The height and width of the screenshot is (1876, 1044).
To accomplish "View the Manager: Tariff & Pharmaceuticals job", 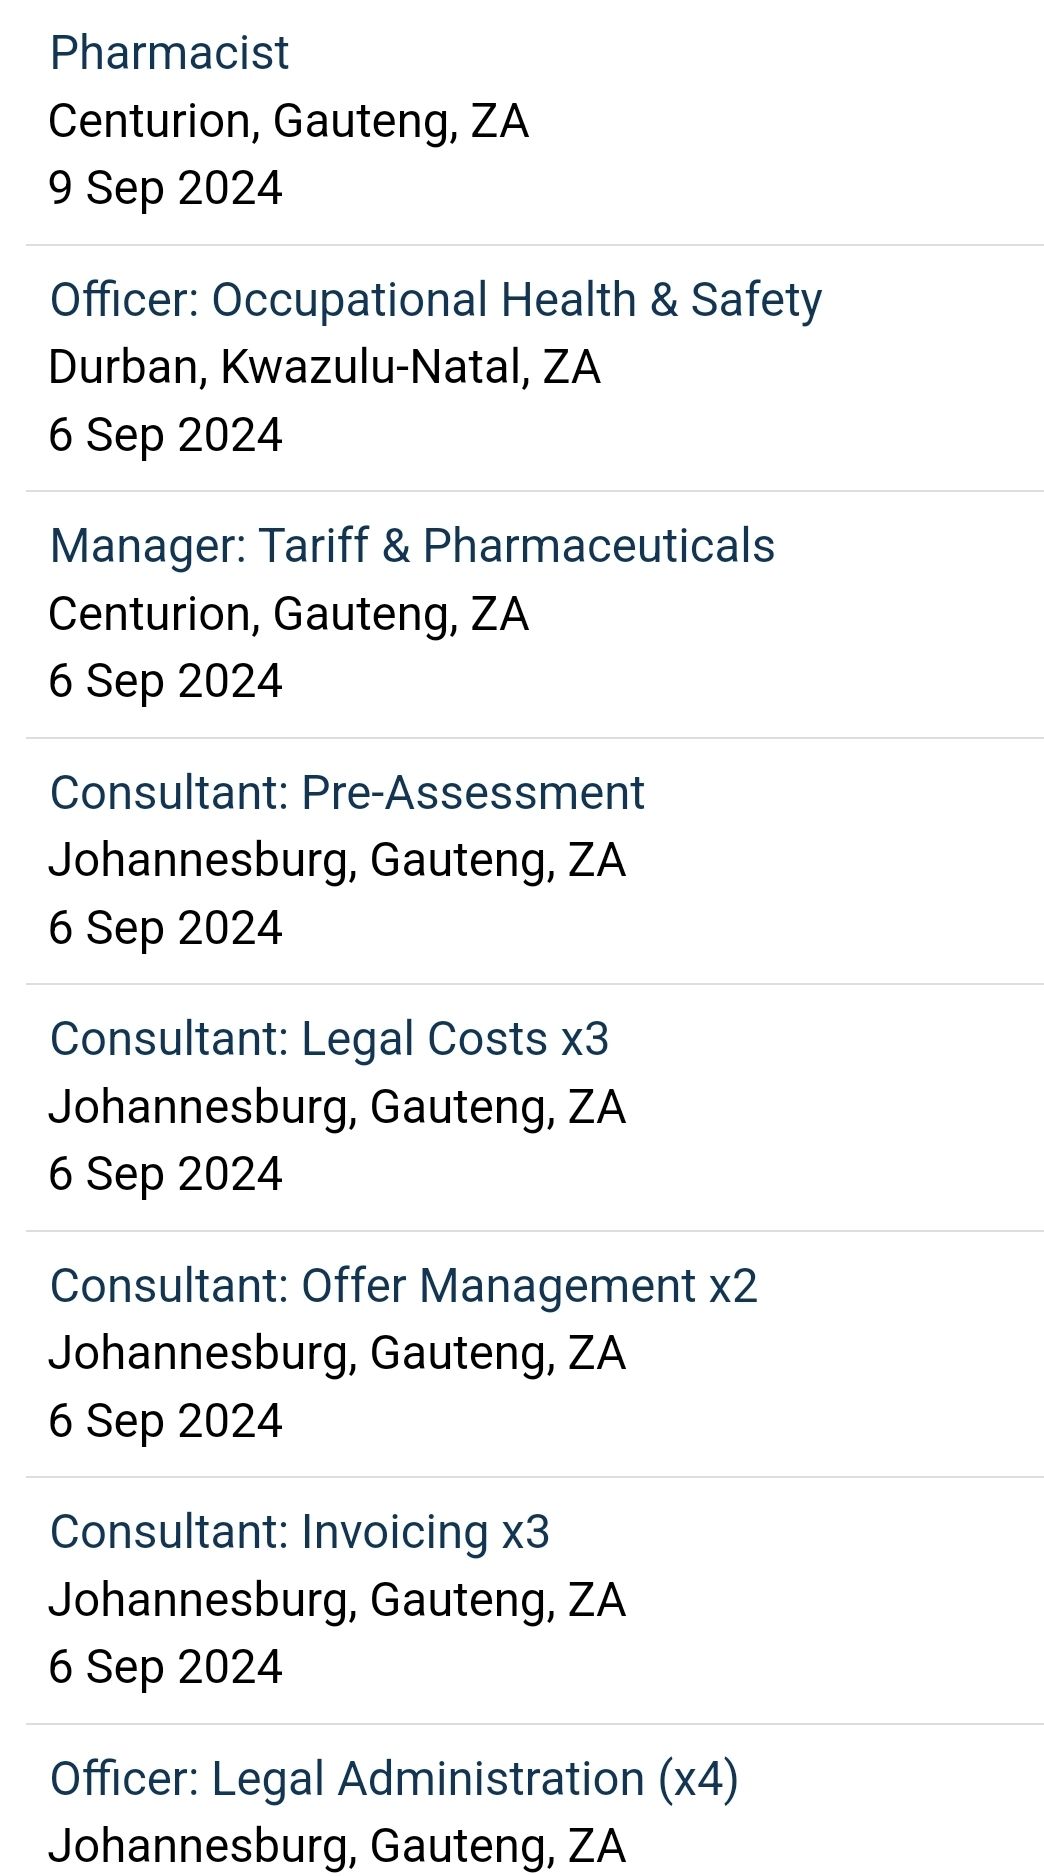I will [x=412, y=546].
